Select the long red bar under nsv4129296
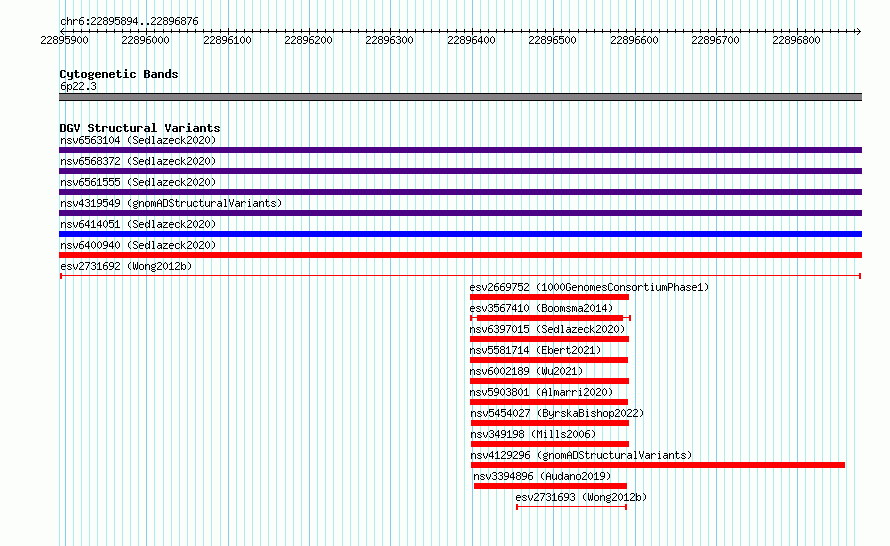The width and height of the screenshot is (890, 546). (658, 465)
